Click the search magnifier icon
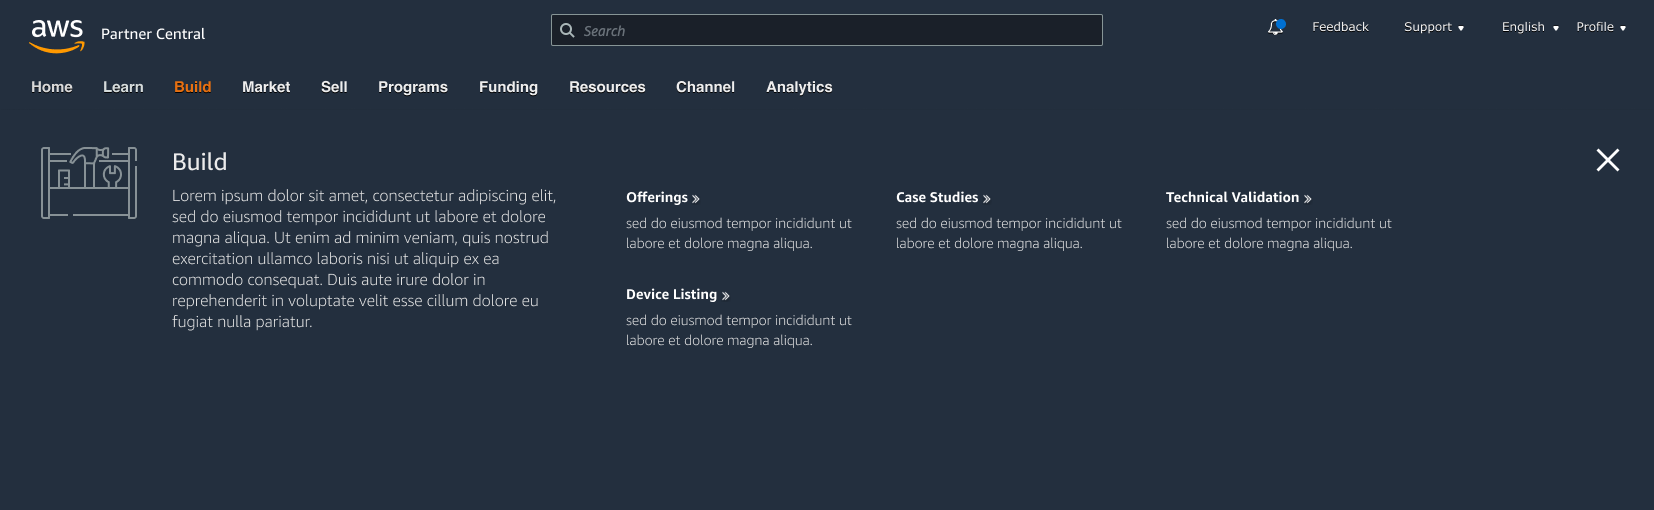Viewport: 1654px width, 510px height. point(567,30)
